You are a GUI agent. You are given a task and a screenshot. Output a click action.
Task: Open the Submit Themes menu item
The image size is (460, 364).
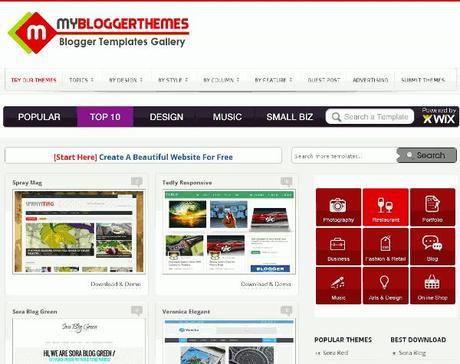[423, 80]
